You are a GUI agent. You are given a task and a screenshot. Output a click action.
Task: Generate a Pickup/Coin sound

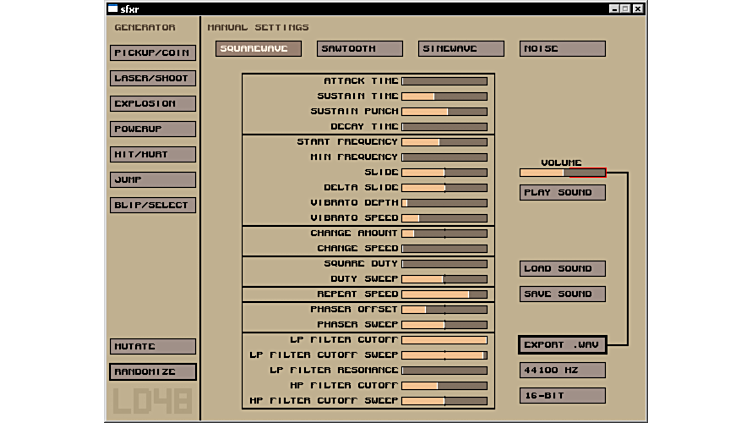tap(153, 52)
